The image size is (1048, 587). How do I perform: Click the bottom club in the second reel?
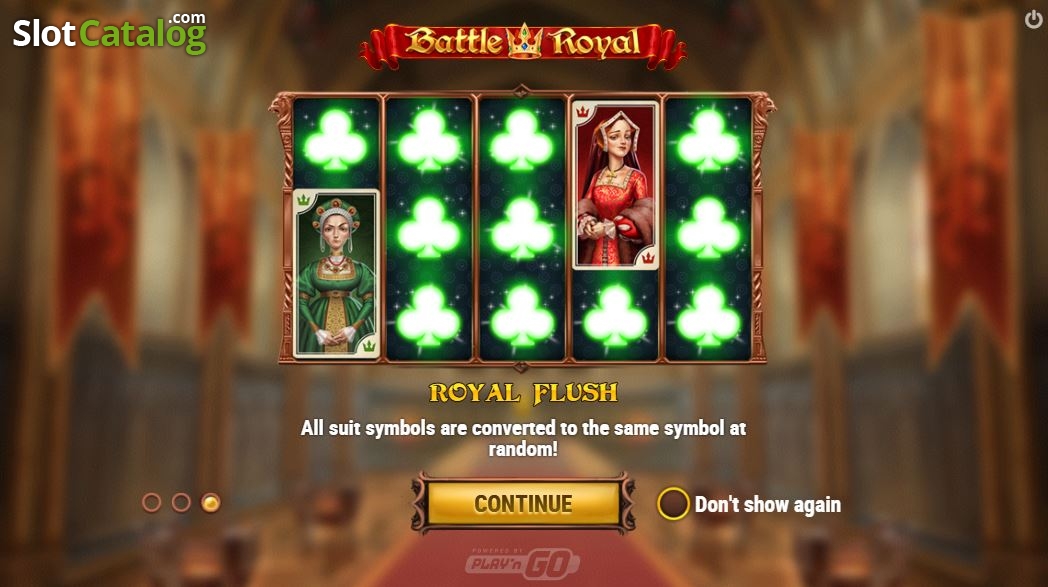[428, 318]
